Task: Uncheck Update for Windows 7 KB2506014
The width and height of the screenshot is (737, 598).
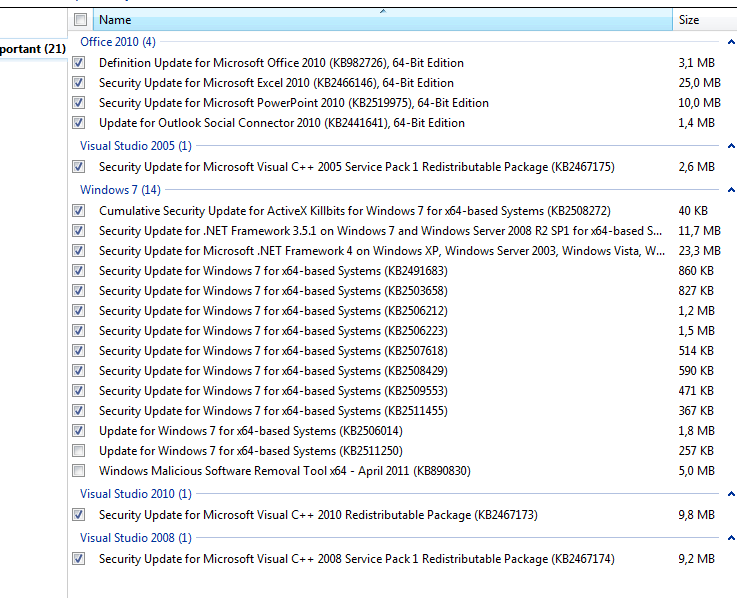Action: click(78, 431)
